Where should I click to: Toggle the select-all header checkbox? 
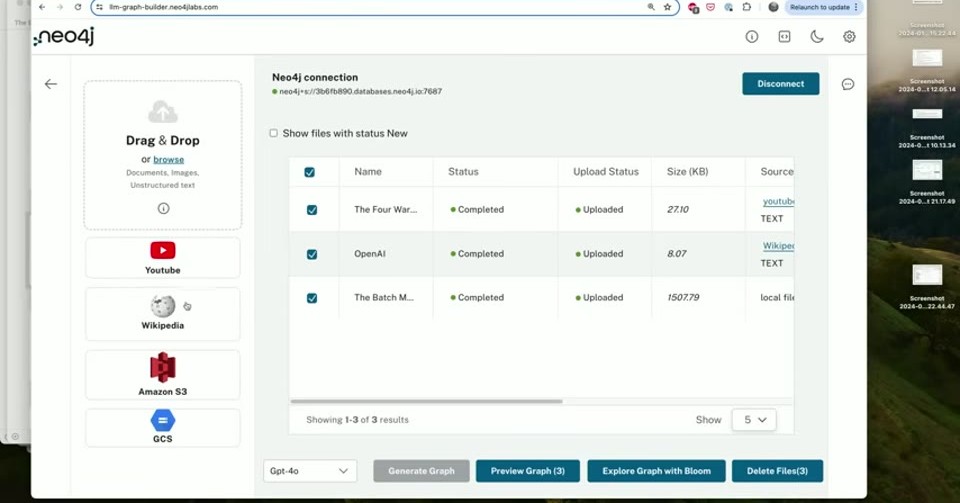(x=309, y=172)
